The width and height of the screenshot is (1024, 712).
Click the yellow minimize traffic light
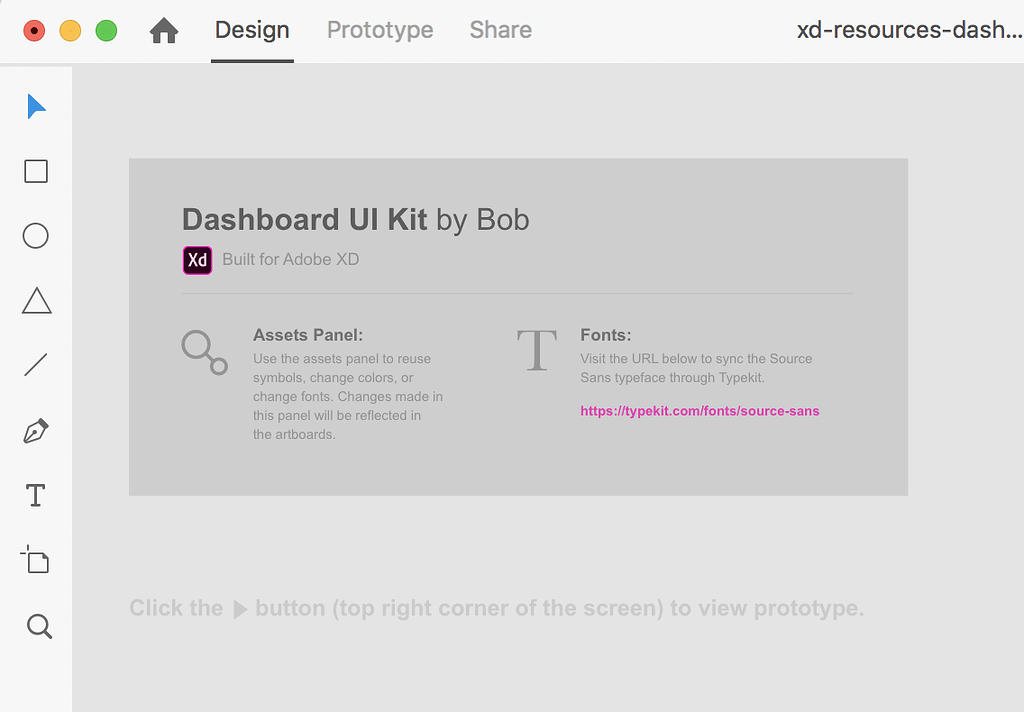click(x=70, y=31)
